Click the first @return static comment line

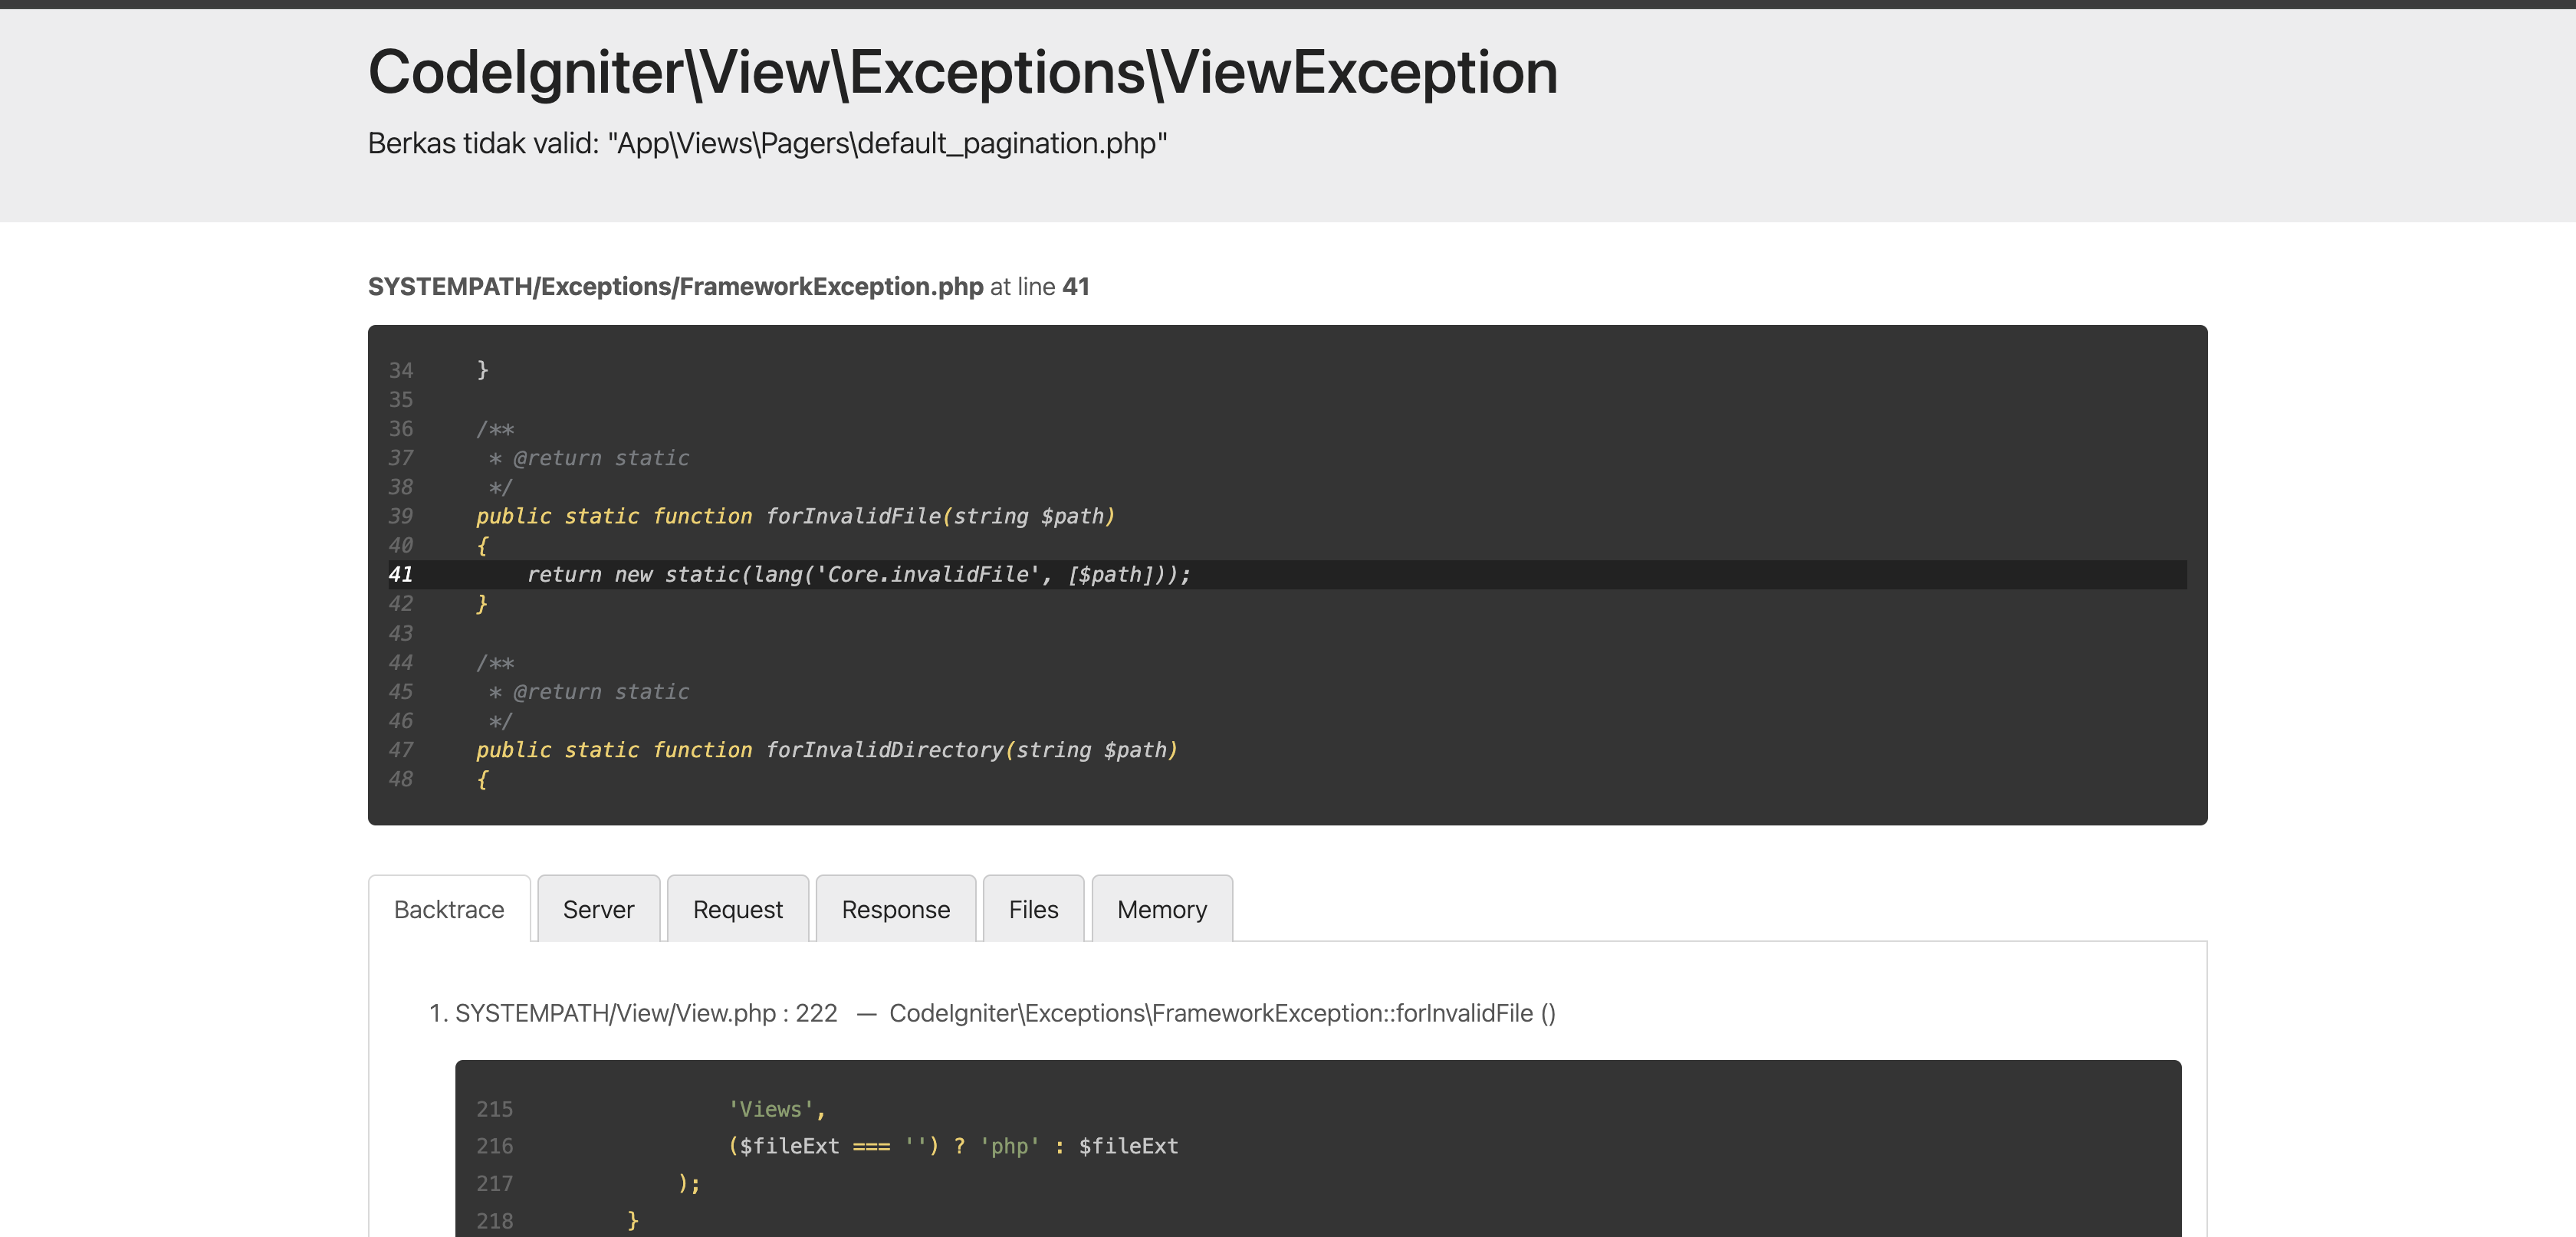[x=600, y=458]
